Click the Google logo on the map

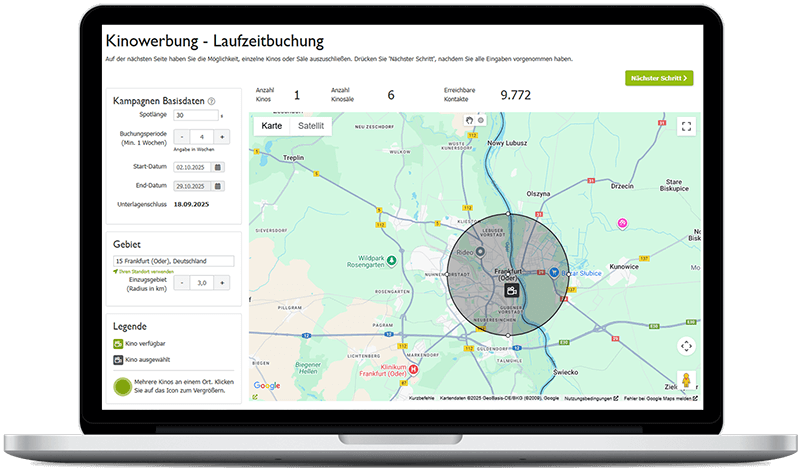click(x=267, y=385)
